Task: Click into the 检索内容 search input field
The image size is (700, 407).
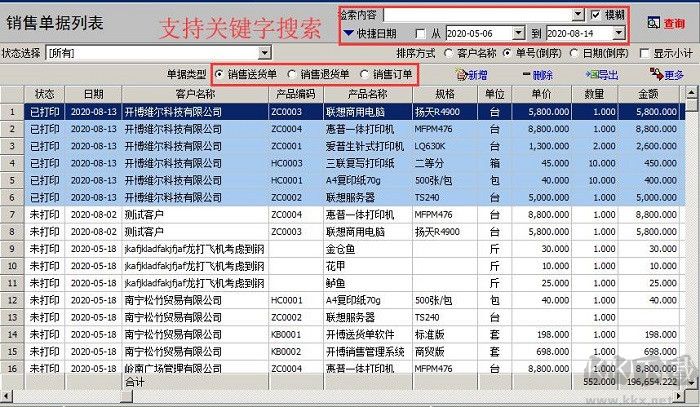Action: click(x=478, y=15)
